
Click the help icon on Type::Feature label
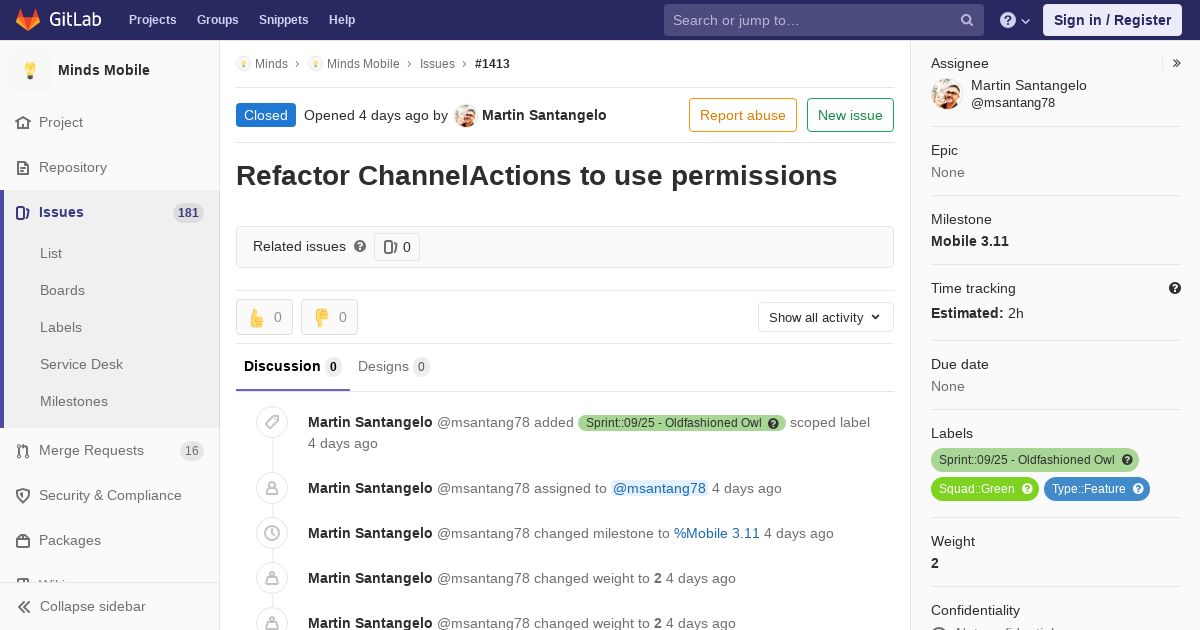1138,489
